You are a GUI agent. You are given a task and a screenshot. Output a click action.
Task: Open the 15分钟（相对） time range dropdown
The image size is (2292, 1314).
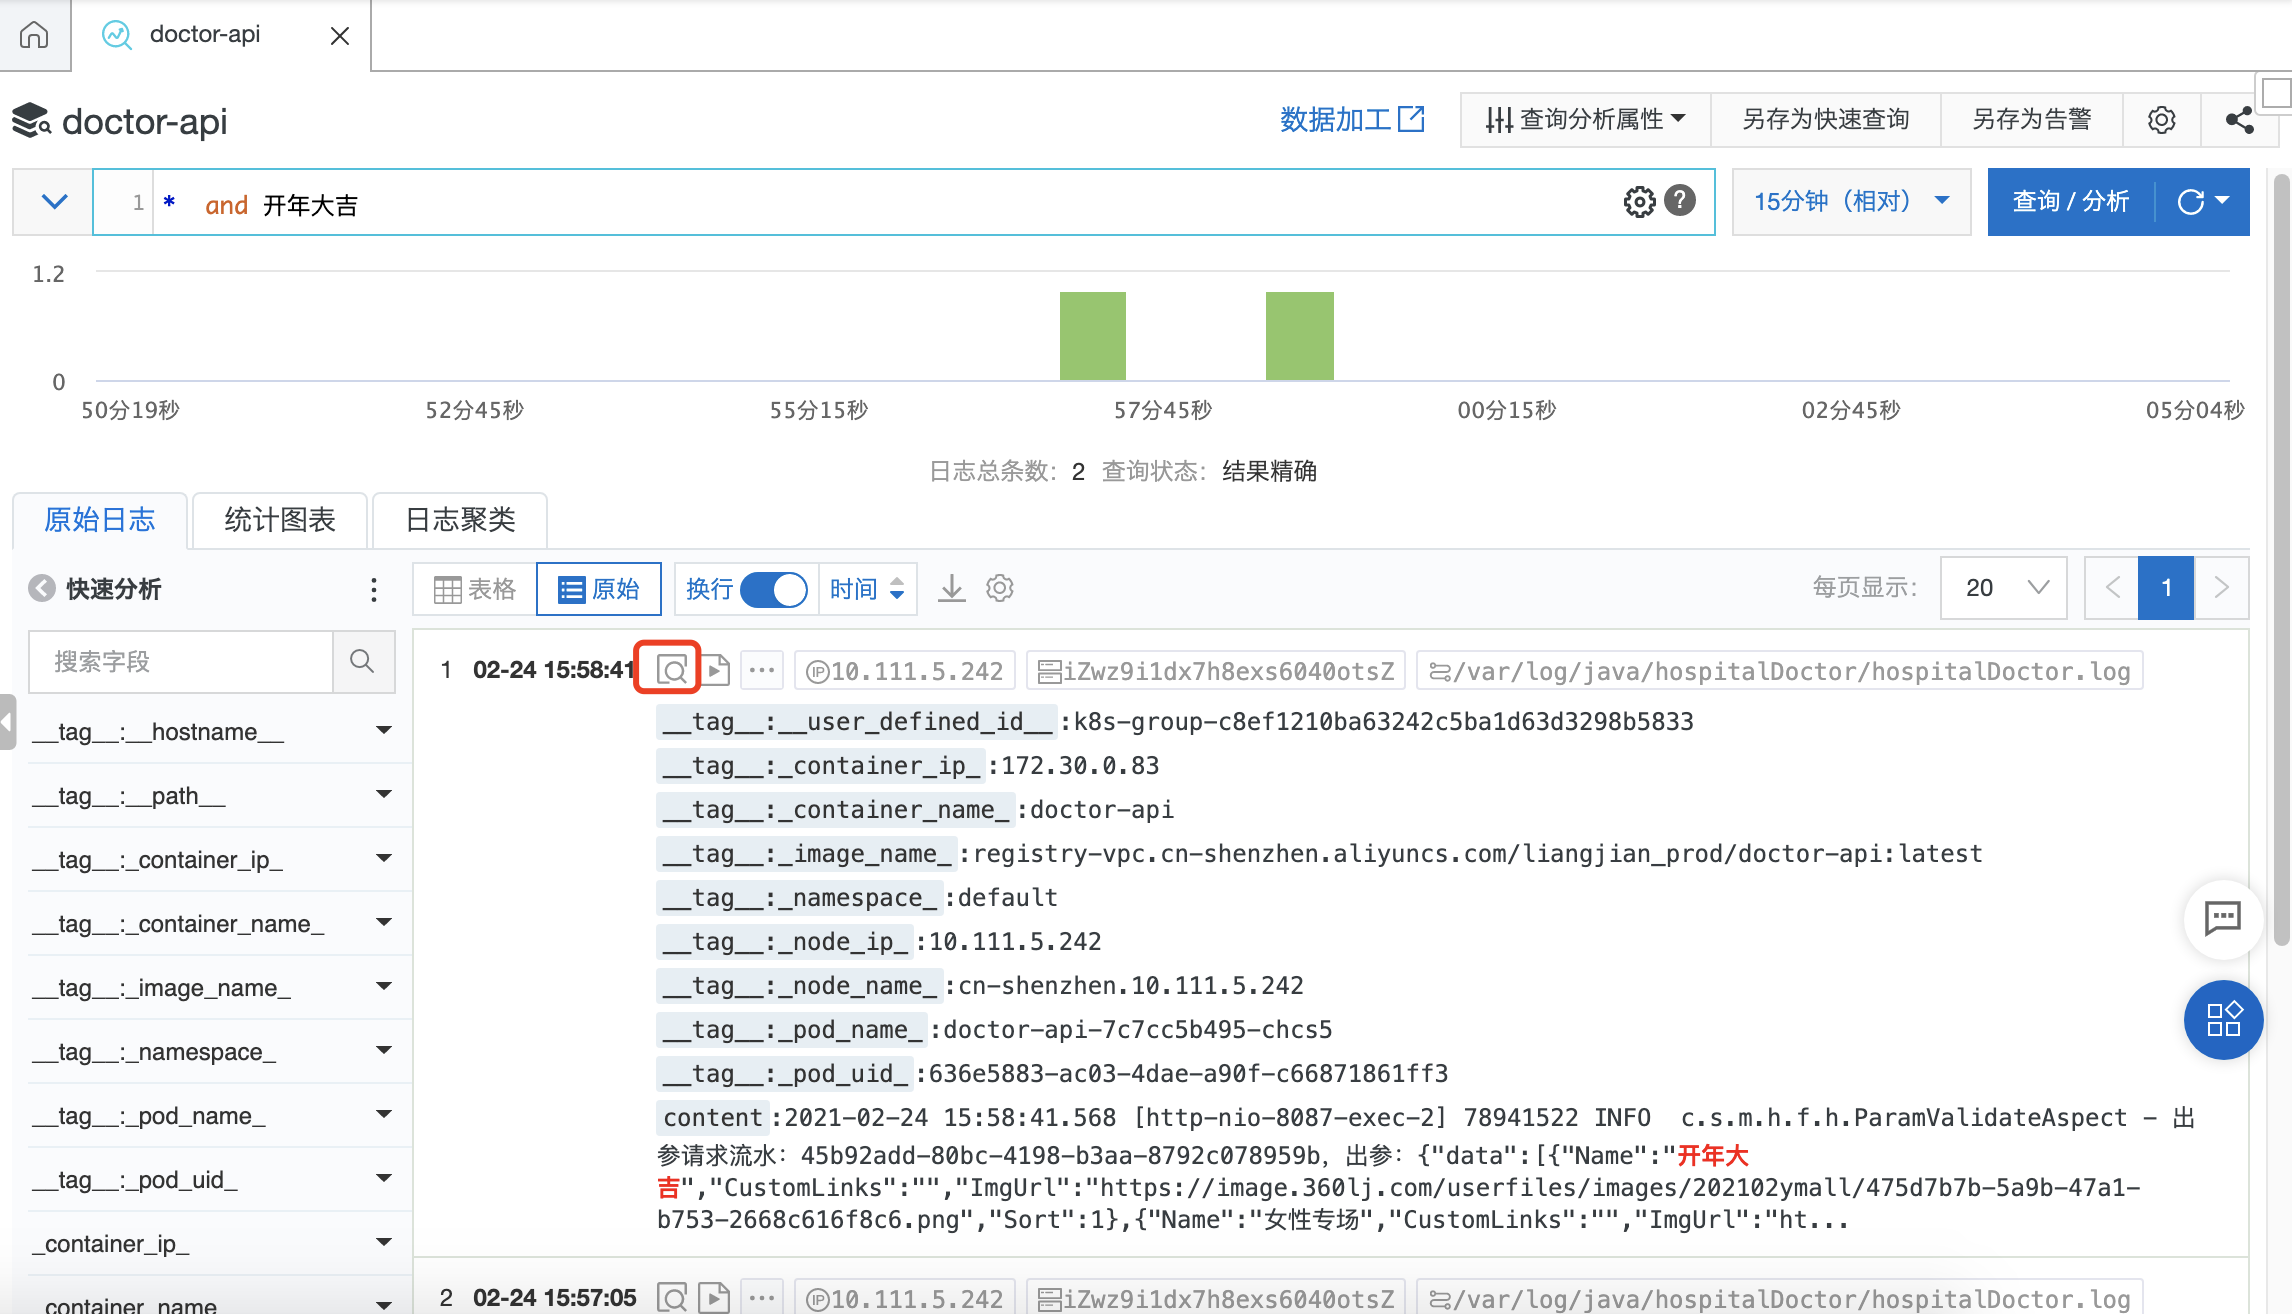pyautogui.click(x=1850, y=201)
